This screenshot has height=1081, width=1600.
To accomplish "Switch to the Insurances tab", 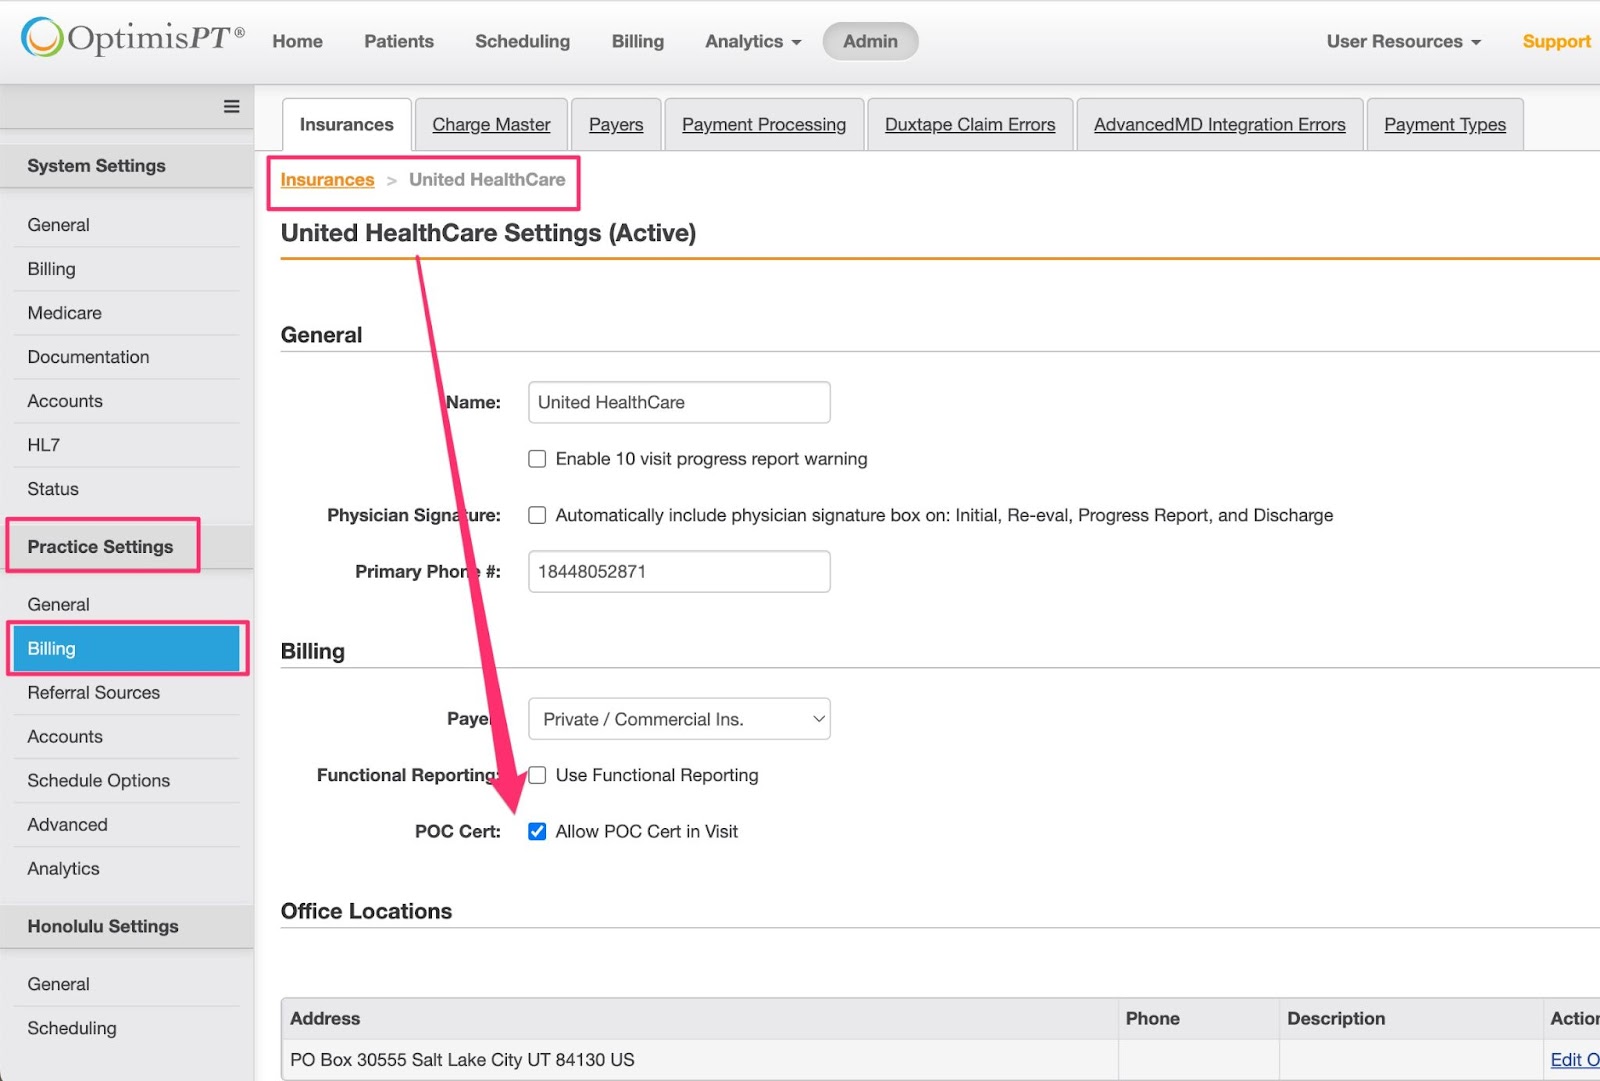I will (346, 124).
